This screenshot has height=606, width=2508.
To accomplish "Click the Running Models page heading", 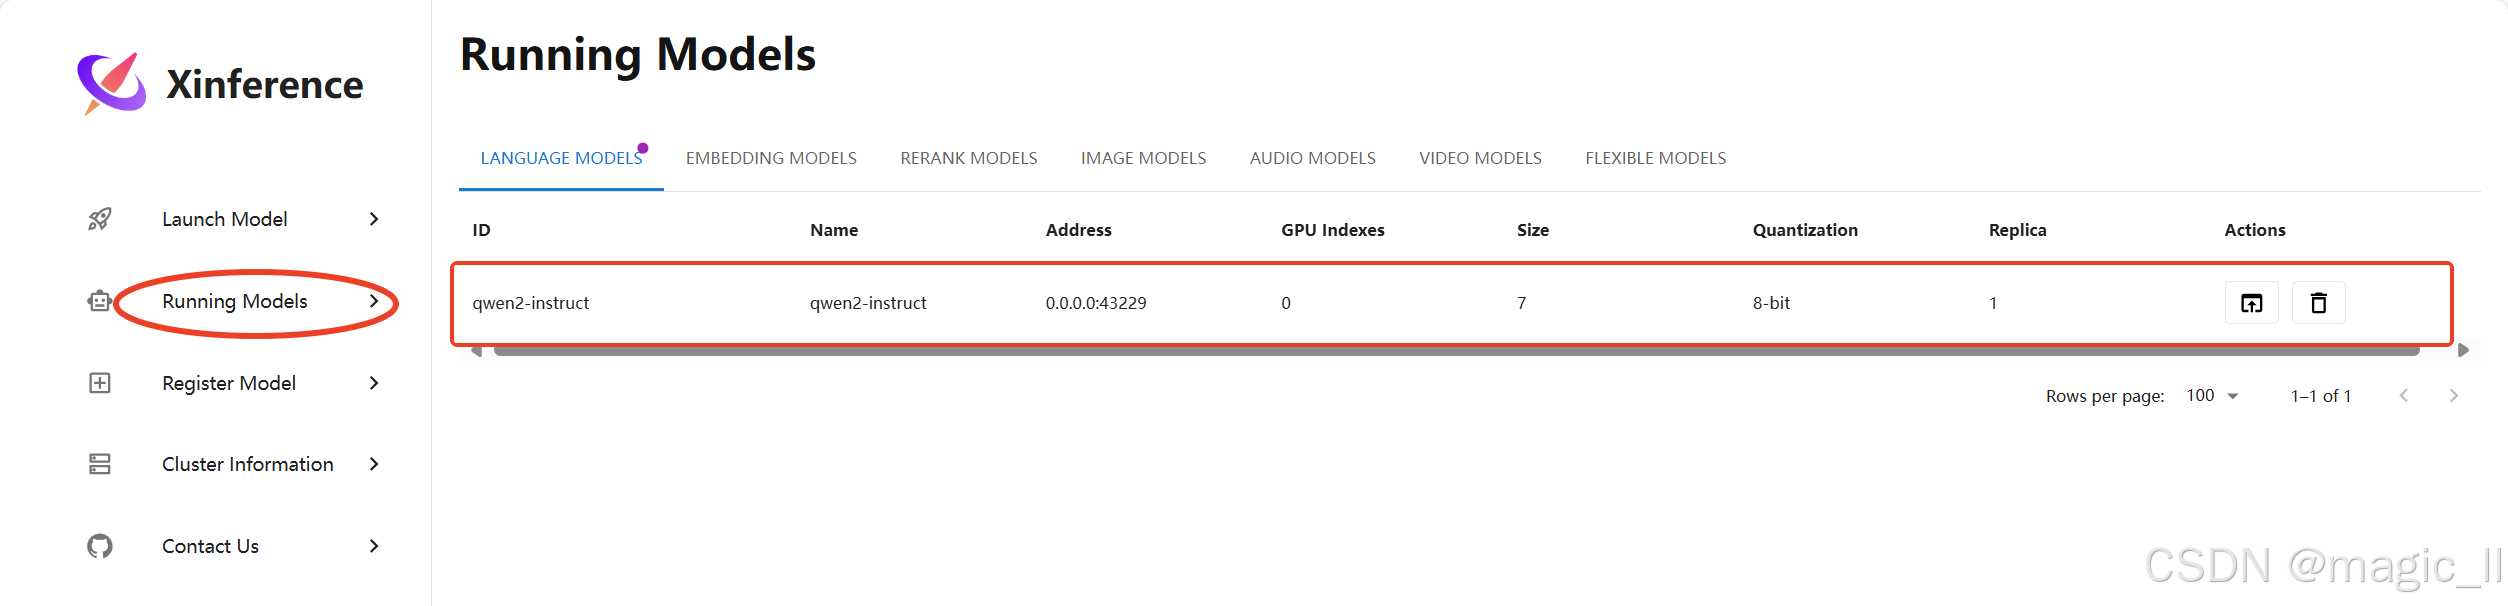I will [637, 55].
